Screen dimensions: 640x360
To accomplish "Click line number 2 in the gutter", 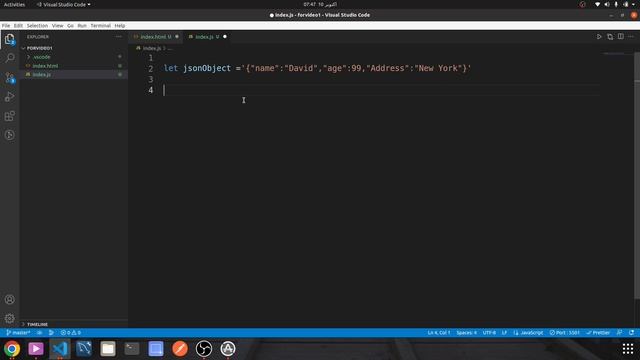I will click(151, 69).
